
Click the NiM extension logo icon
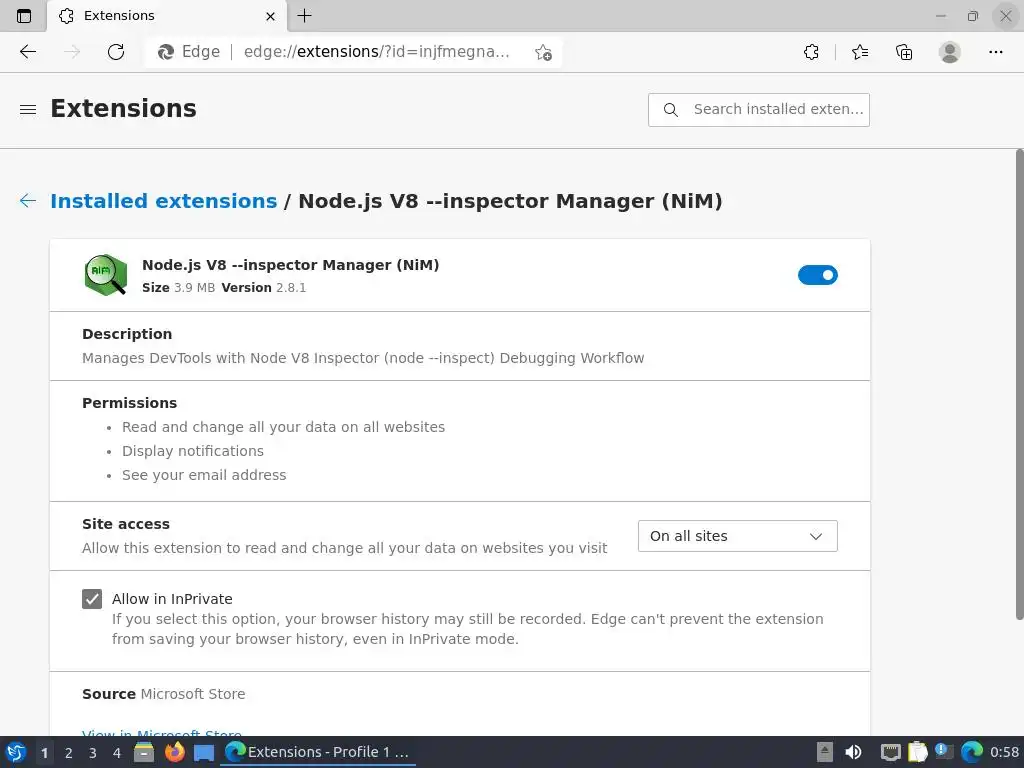106,275
